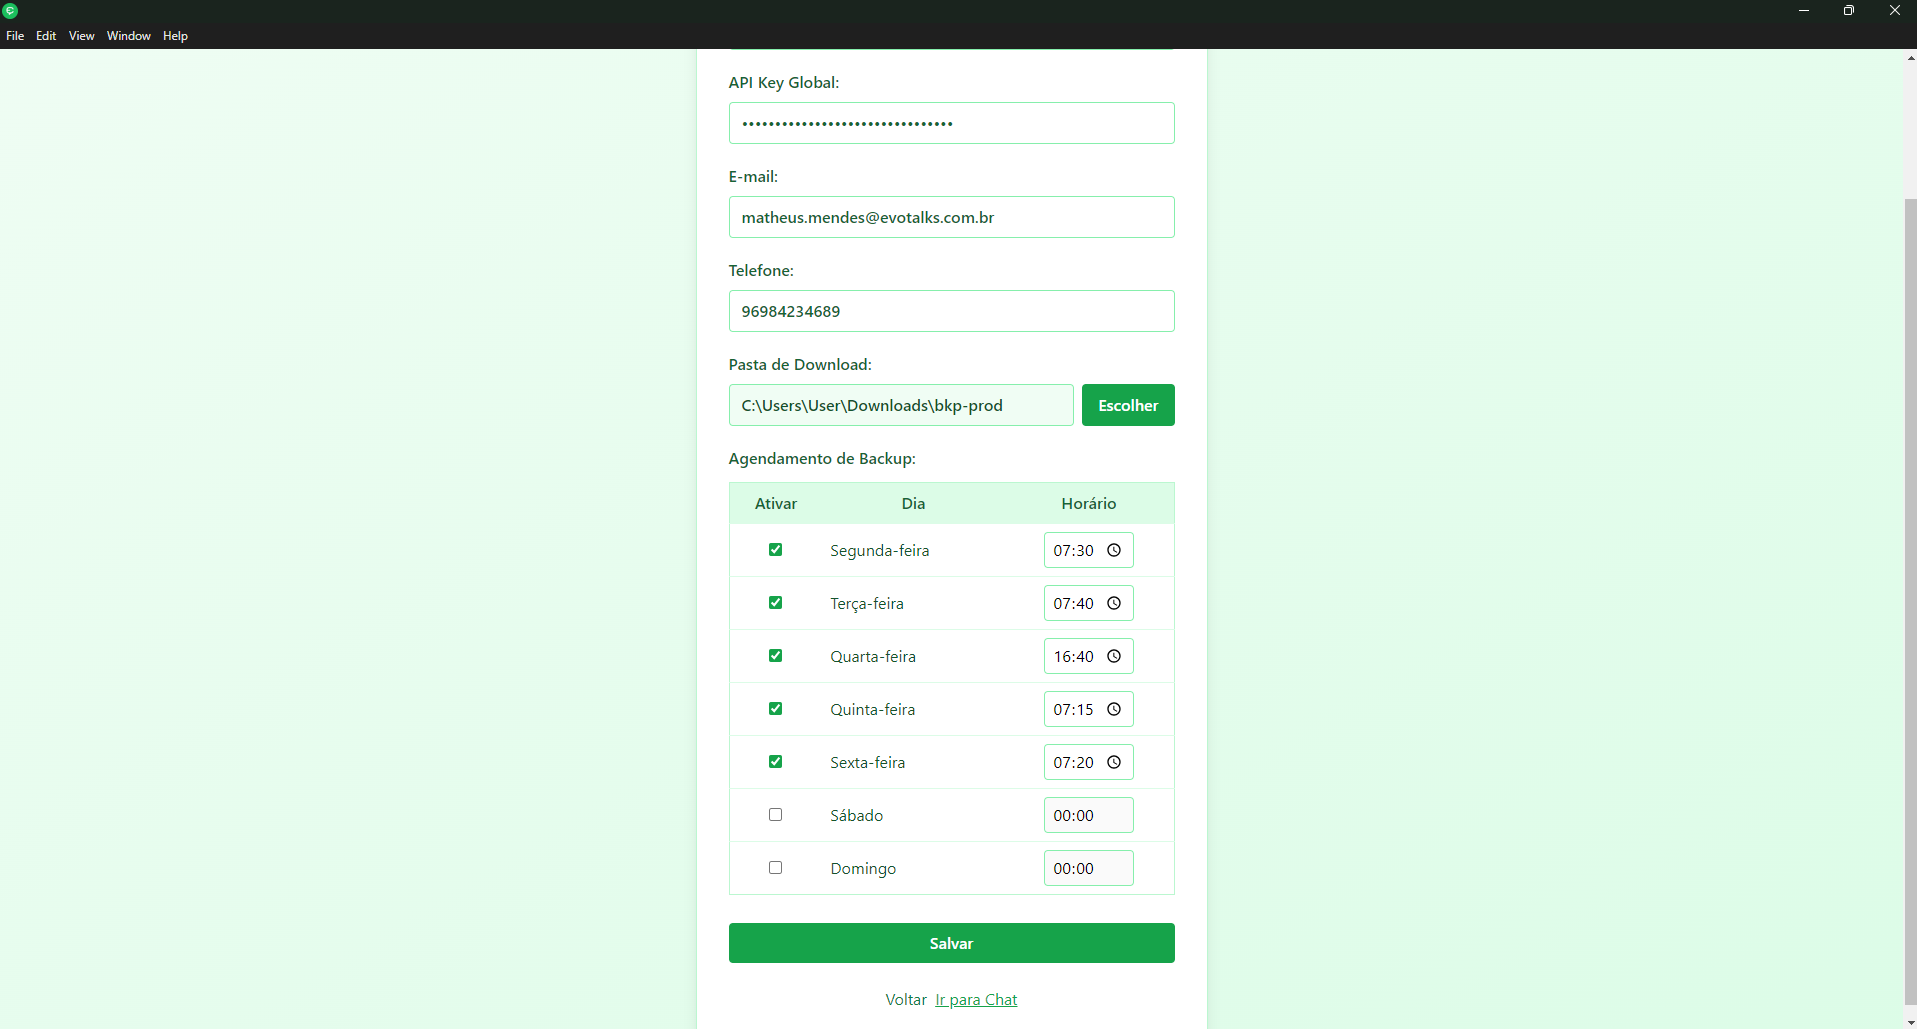This screenshot has height=1029, width=1917.
Task: Enable backup for Sábado
Action: (775, 815)
